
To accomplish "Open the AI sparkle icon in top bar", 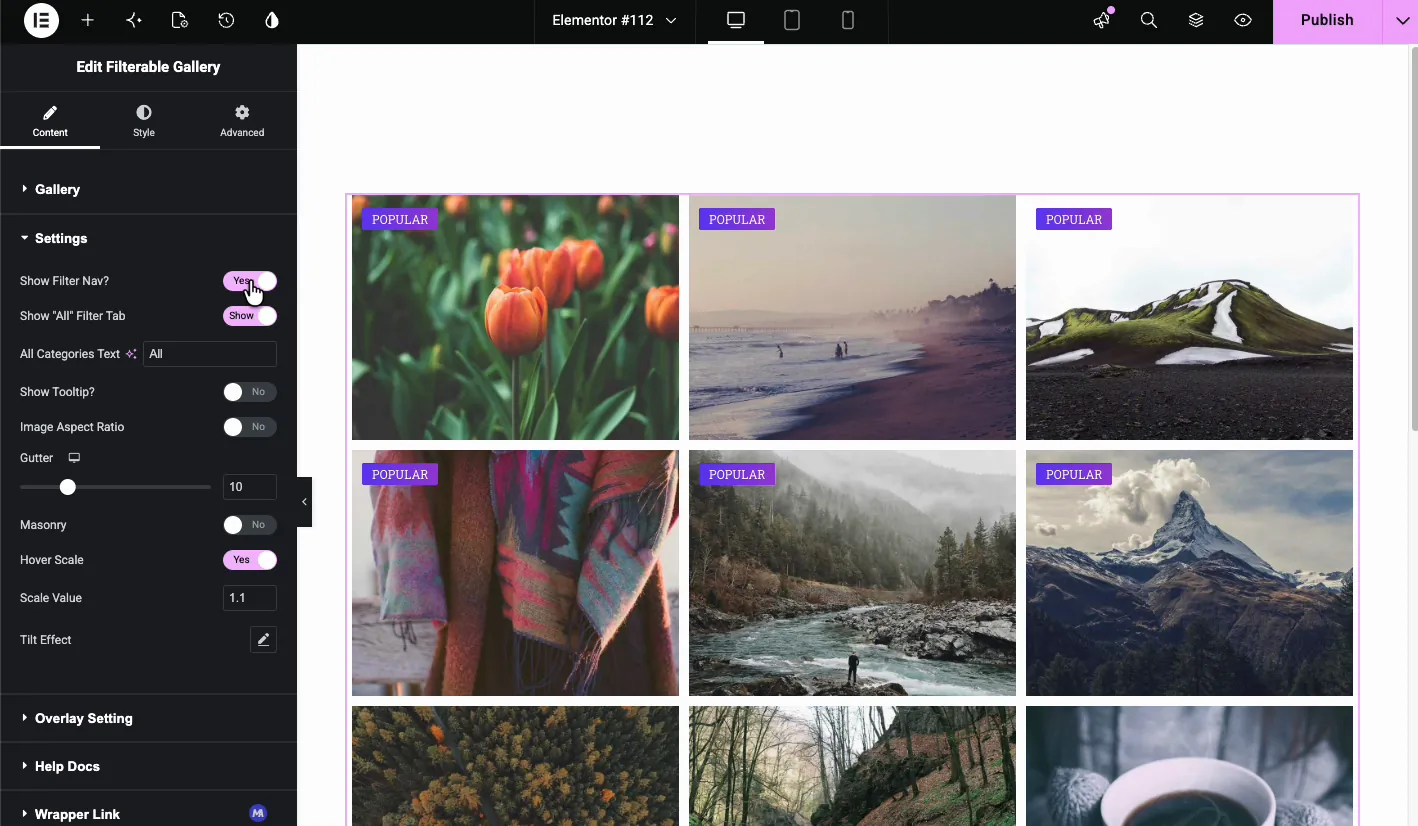I will (x=134, y=20).
